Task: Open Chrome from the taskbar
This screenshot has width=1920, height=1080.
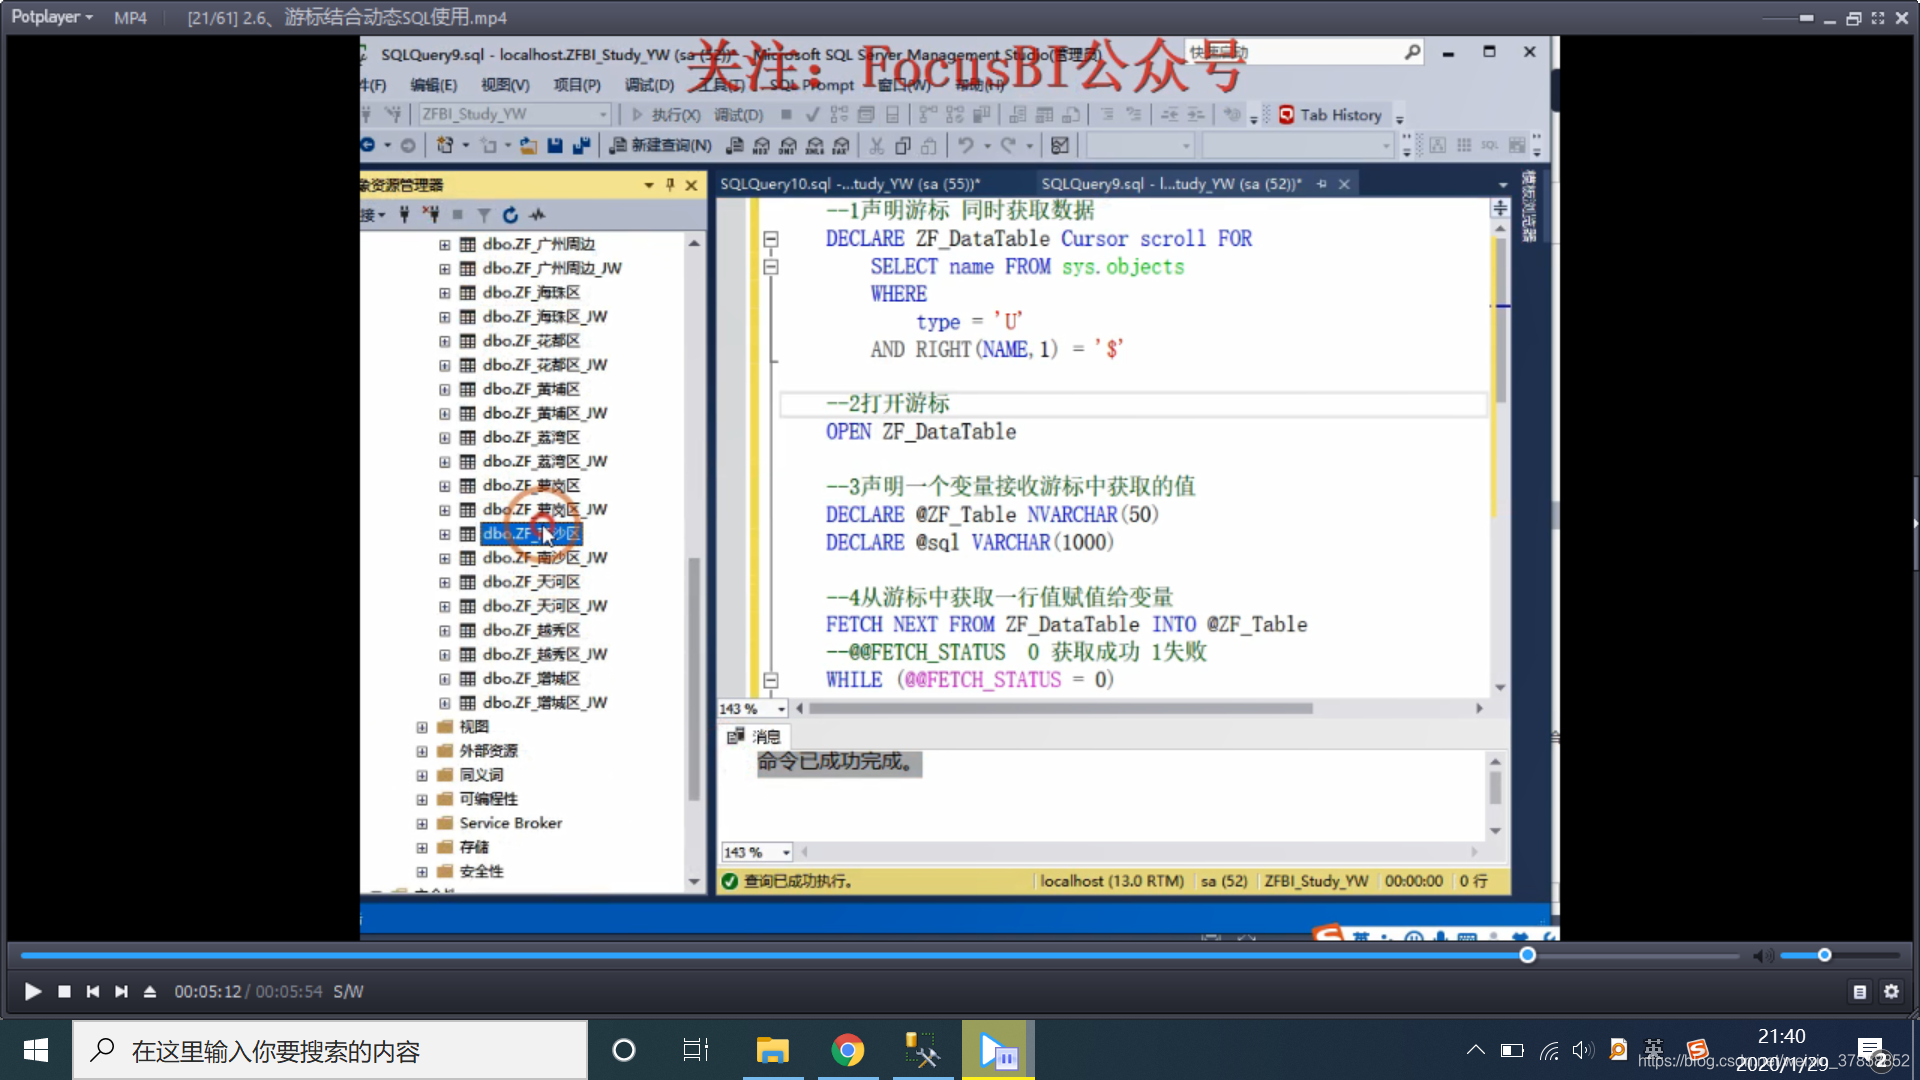Action: coord(847,1051)
